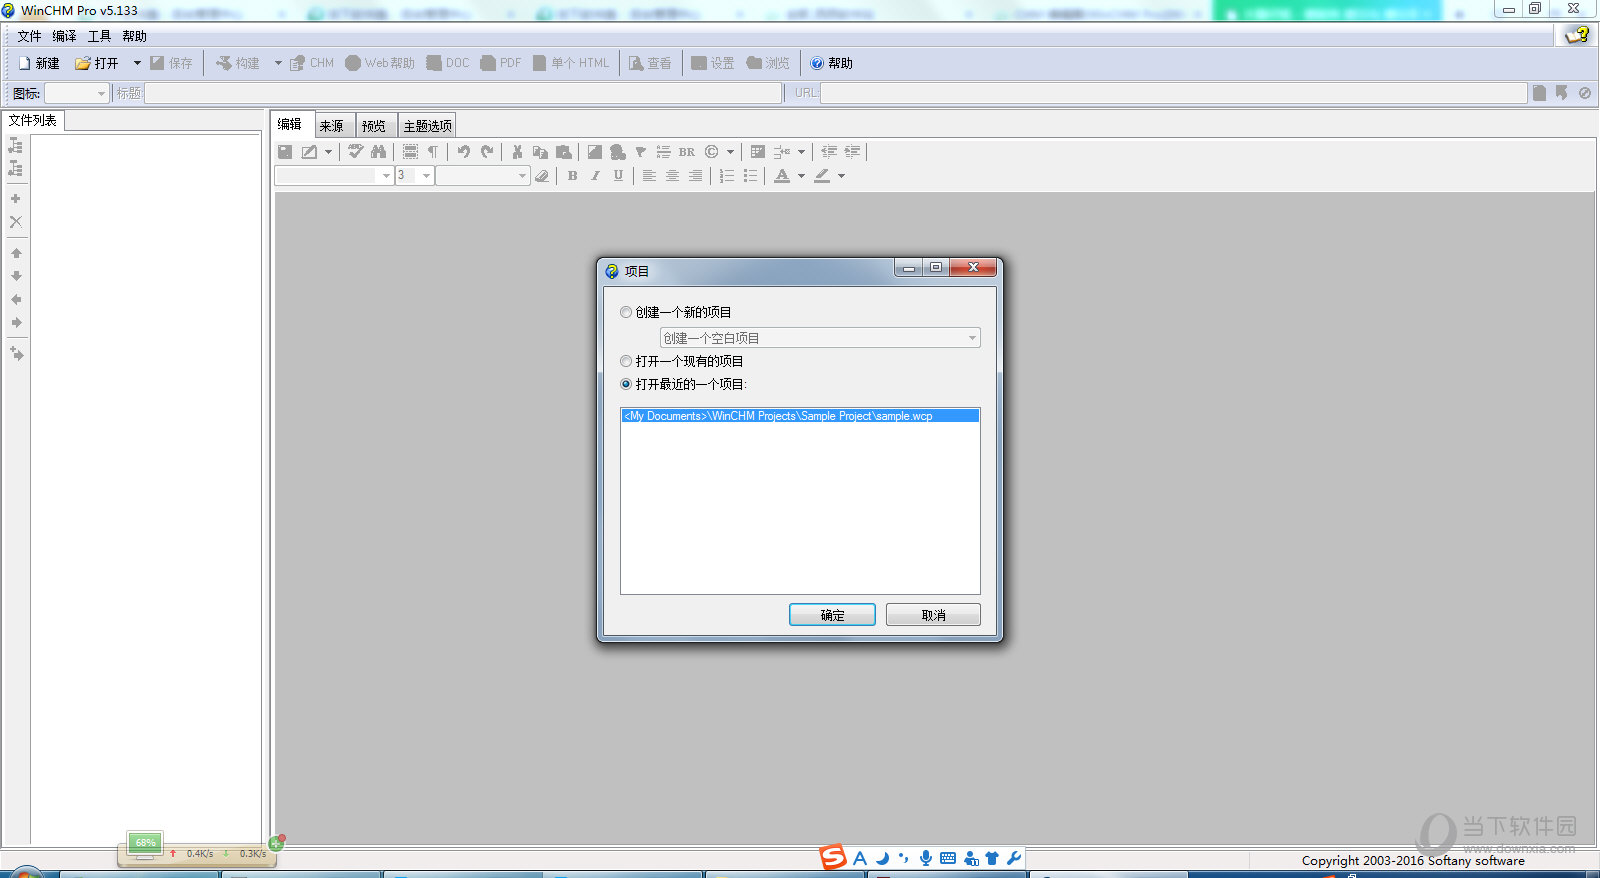Apply bulleted list formatting

click(x=750, y=176)
